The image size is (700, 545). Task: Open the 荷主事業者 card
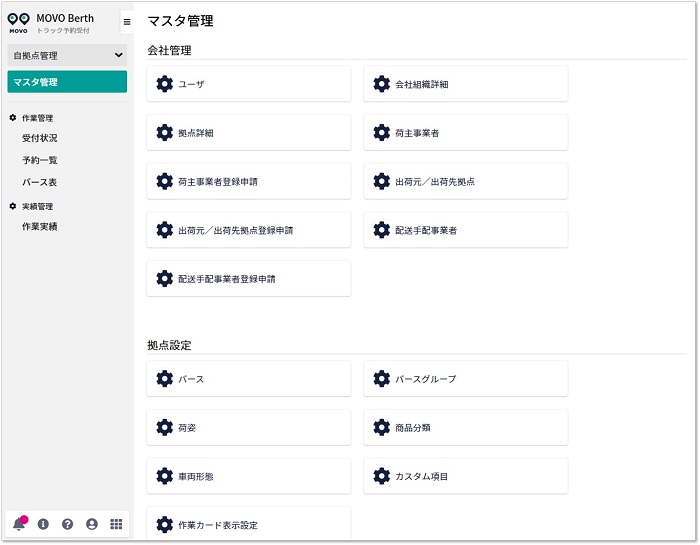pos(466,133)
